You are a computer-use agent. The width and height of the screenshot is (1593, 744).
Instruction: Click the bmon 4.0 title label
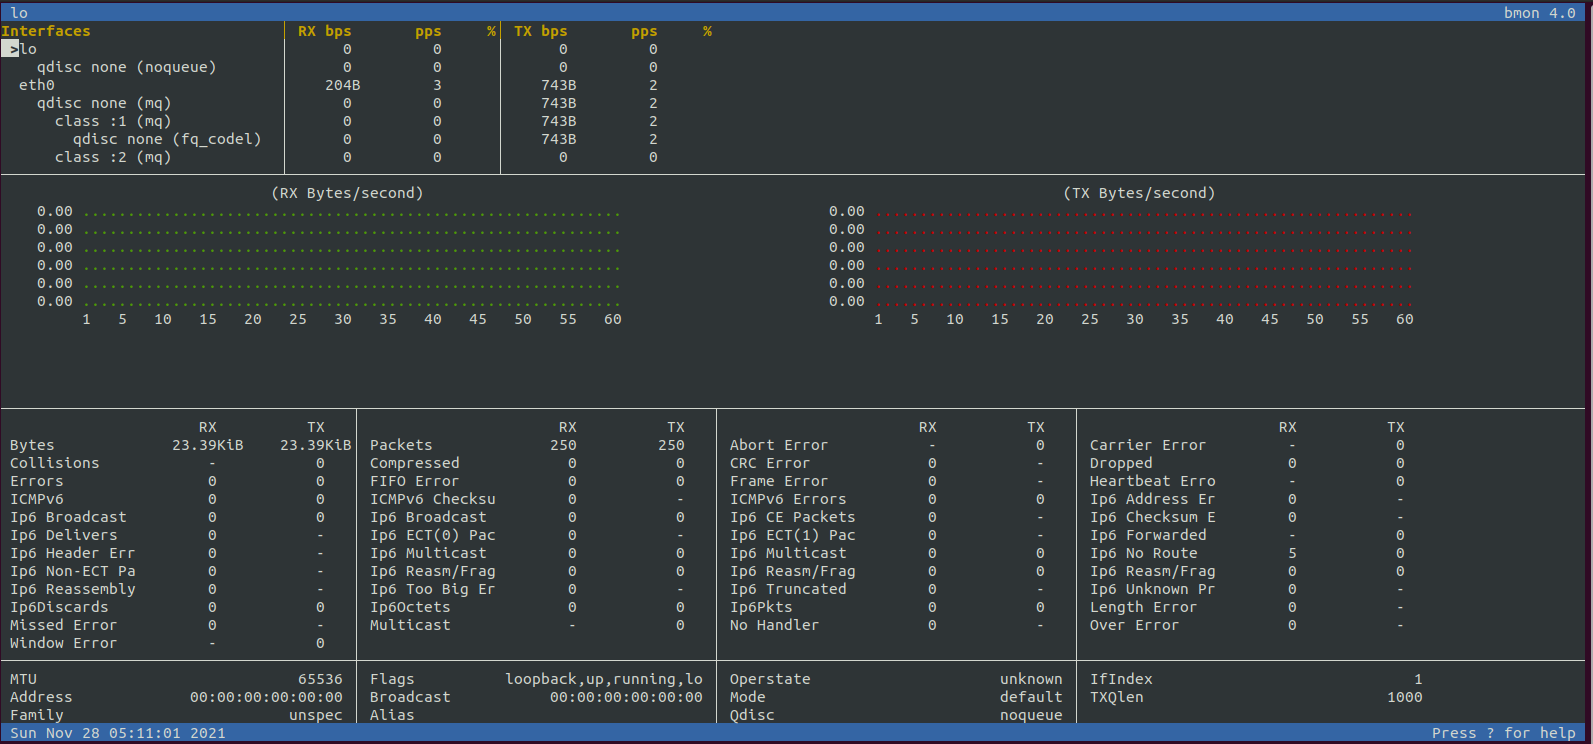point(1540,13)
